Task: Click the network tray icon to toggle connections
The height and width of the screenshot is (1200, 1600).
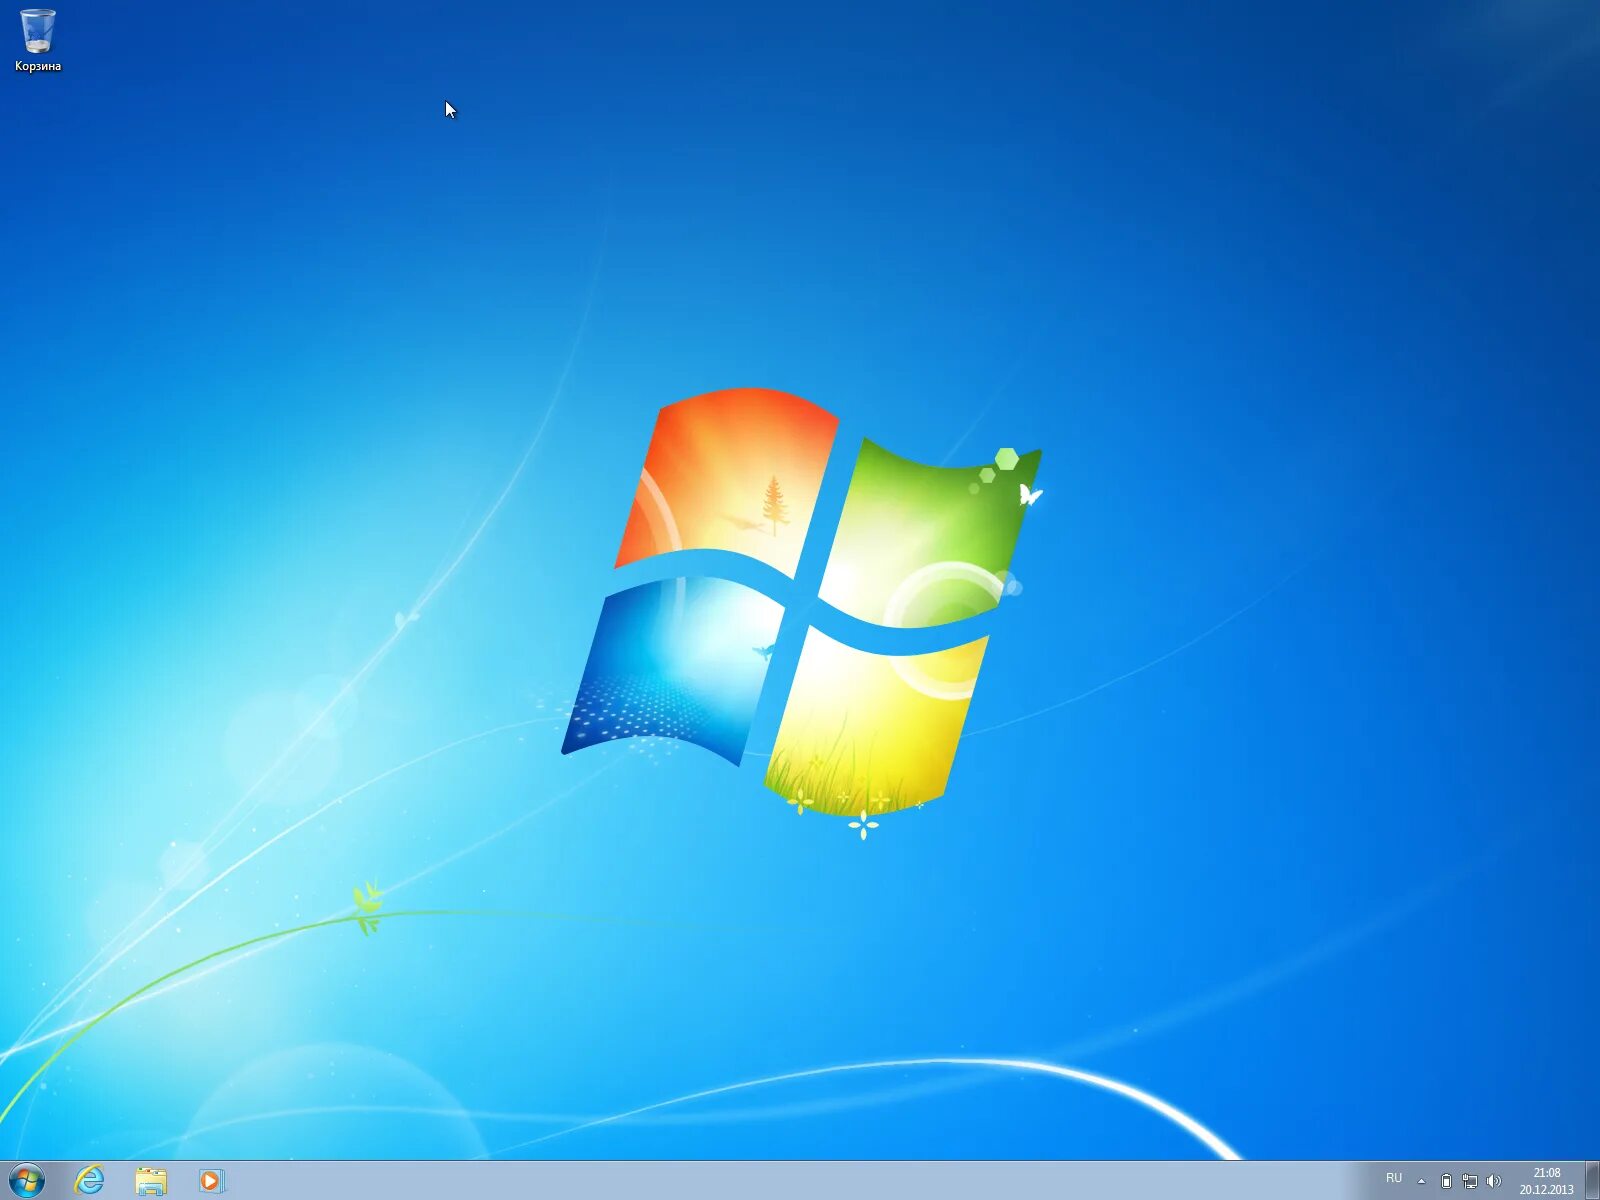Action: [x=1470, y=1181]
